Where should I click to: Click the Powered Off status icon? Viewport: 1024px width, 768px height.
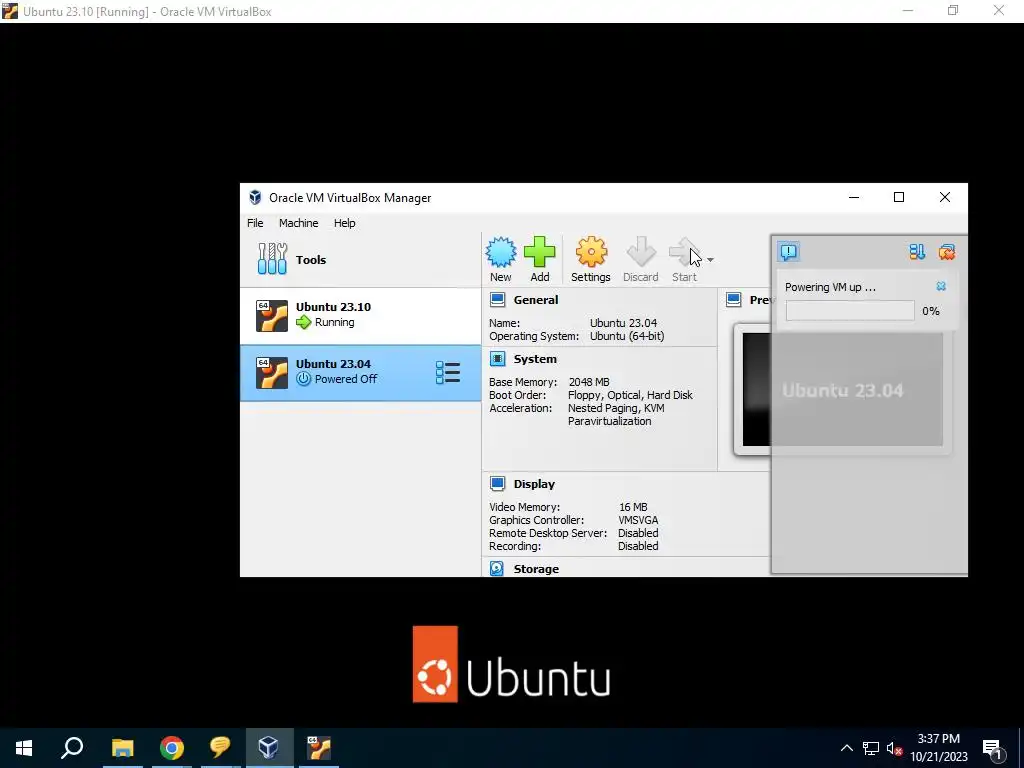(304, 379)
